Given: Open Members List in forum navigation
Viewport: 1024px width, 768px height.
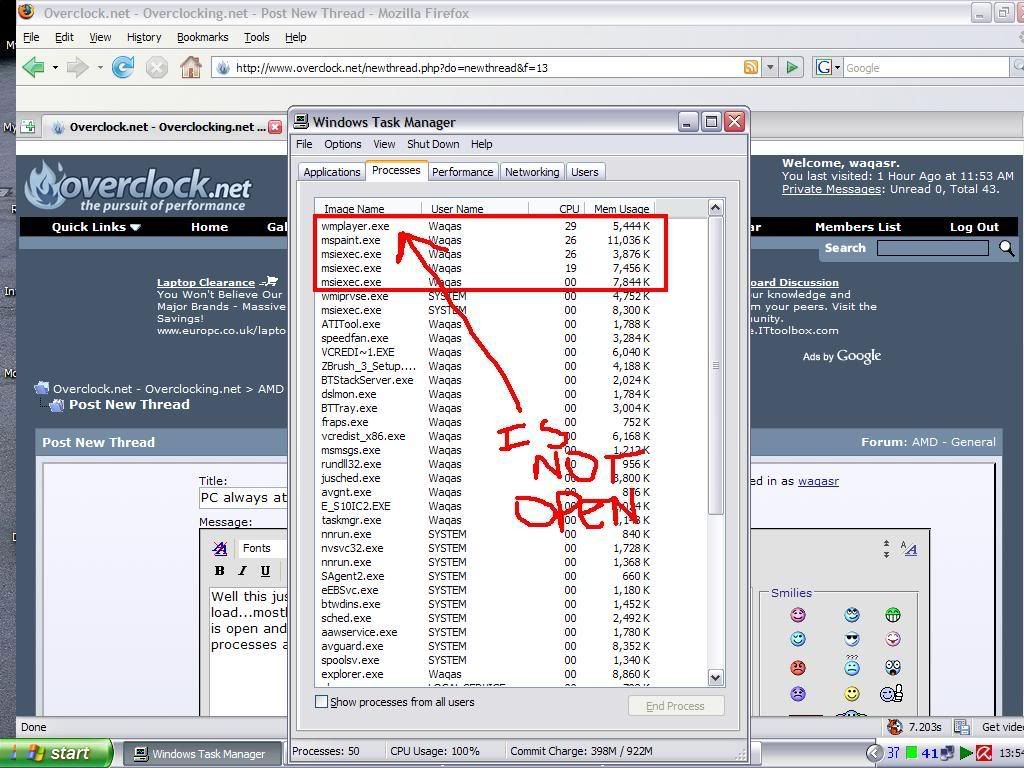Looking at the screenshot, I should (x=857, y=227).
